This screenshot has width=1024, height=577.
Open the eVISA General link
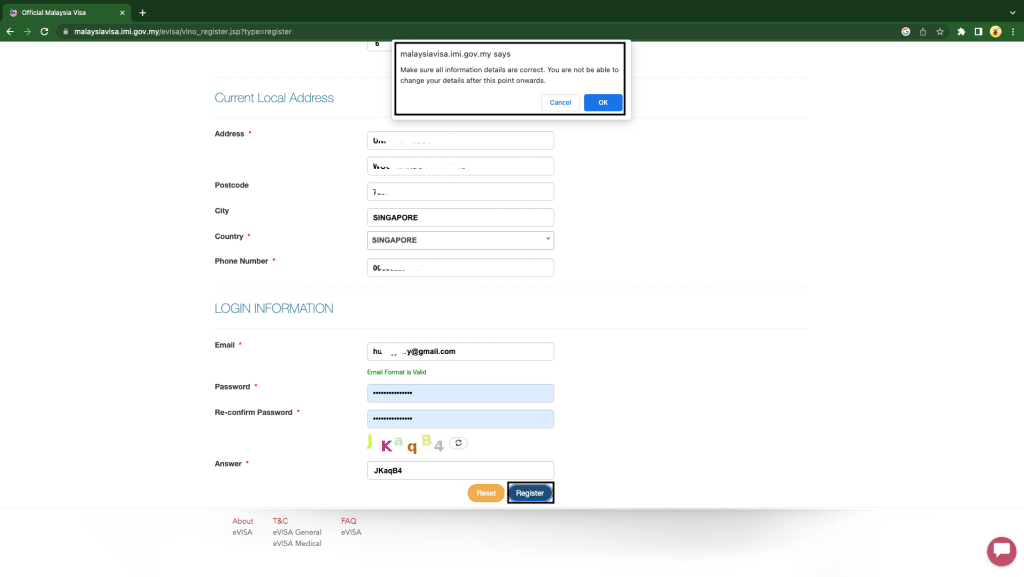[297, 532]
